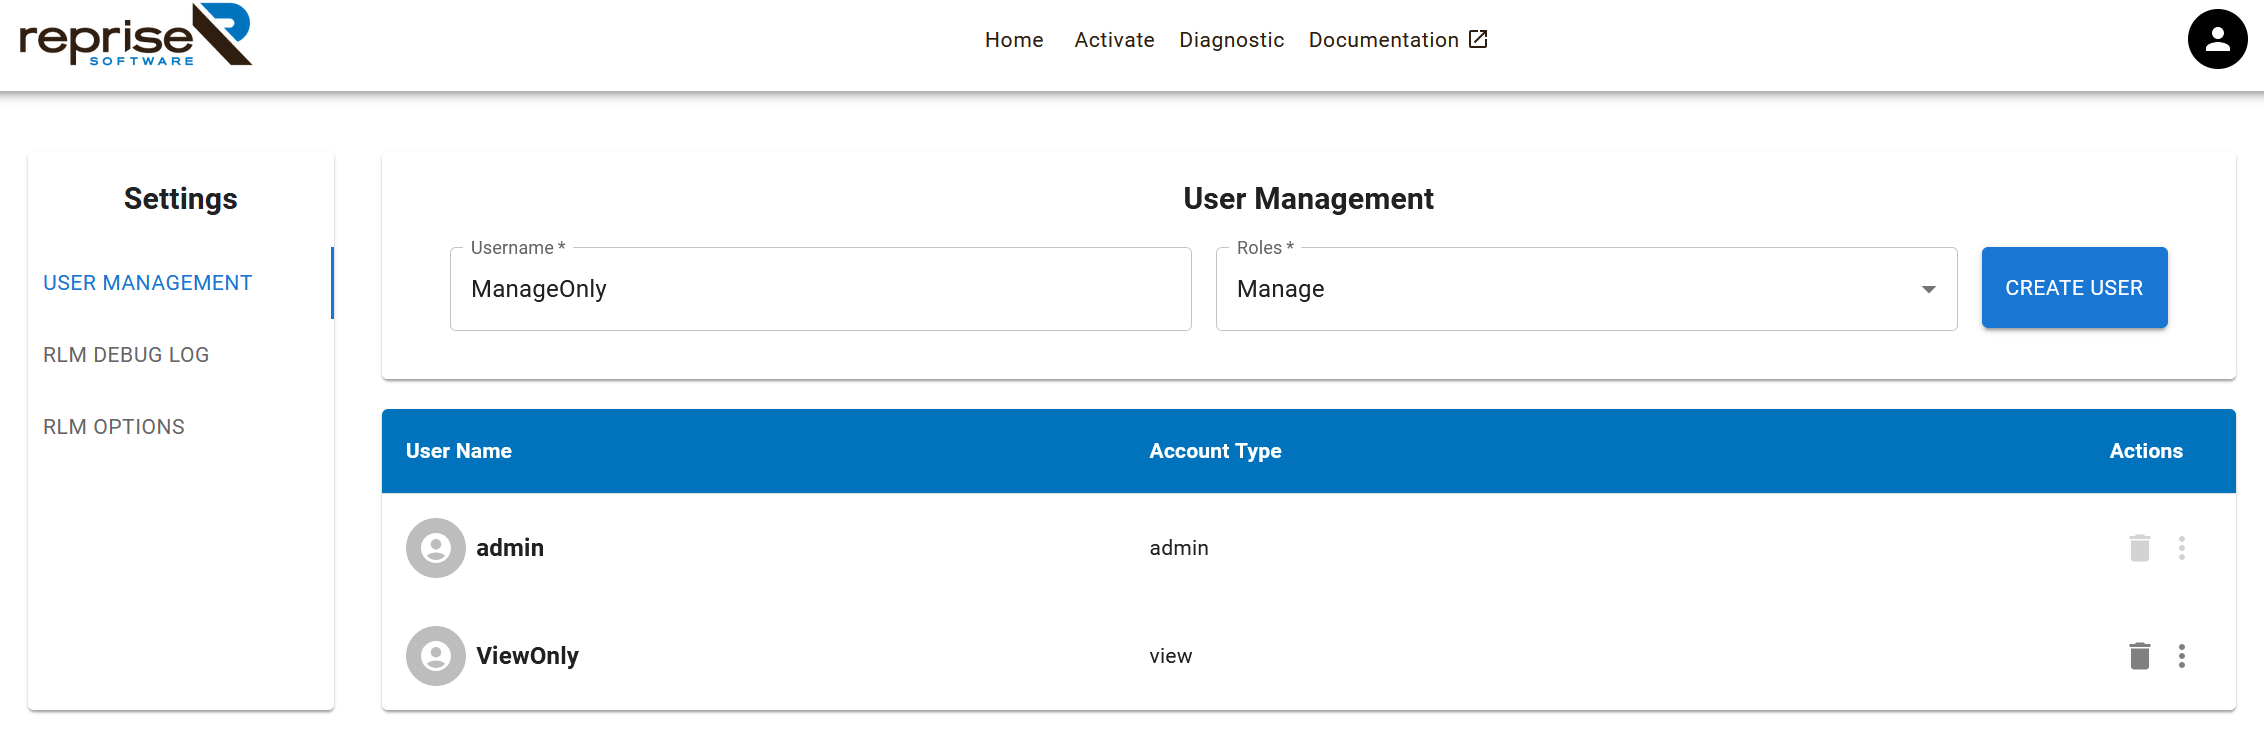Image resolution: width=2264 pixels, height=747 pixels.
Task: Expand the Roles dropdown arrow
Action: tap(1928, 289)
